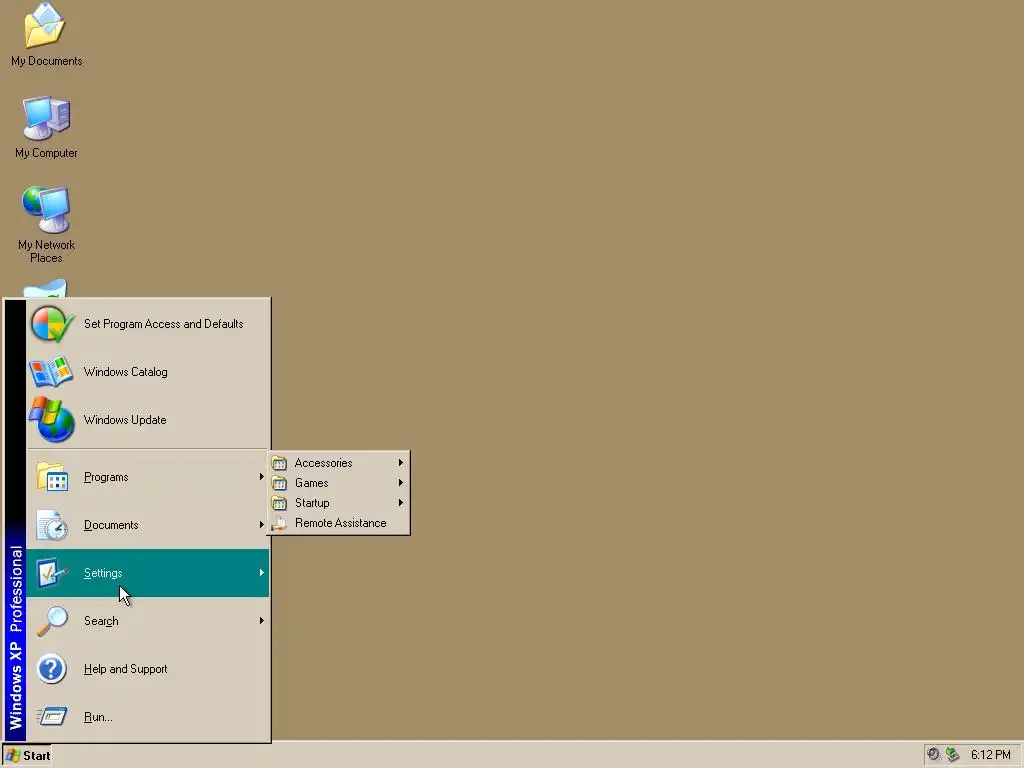Screen dimensions: 1024x768
Task: Click the Games folder icon in submenu
Action: point(280,483)
